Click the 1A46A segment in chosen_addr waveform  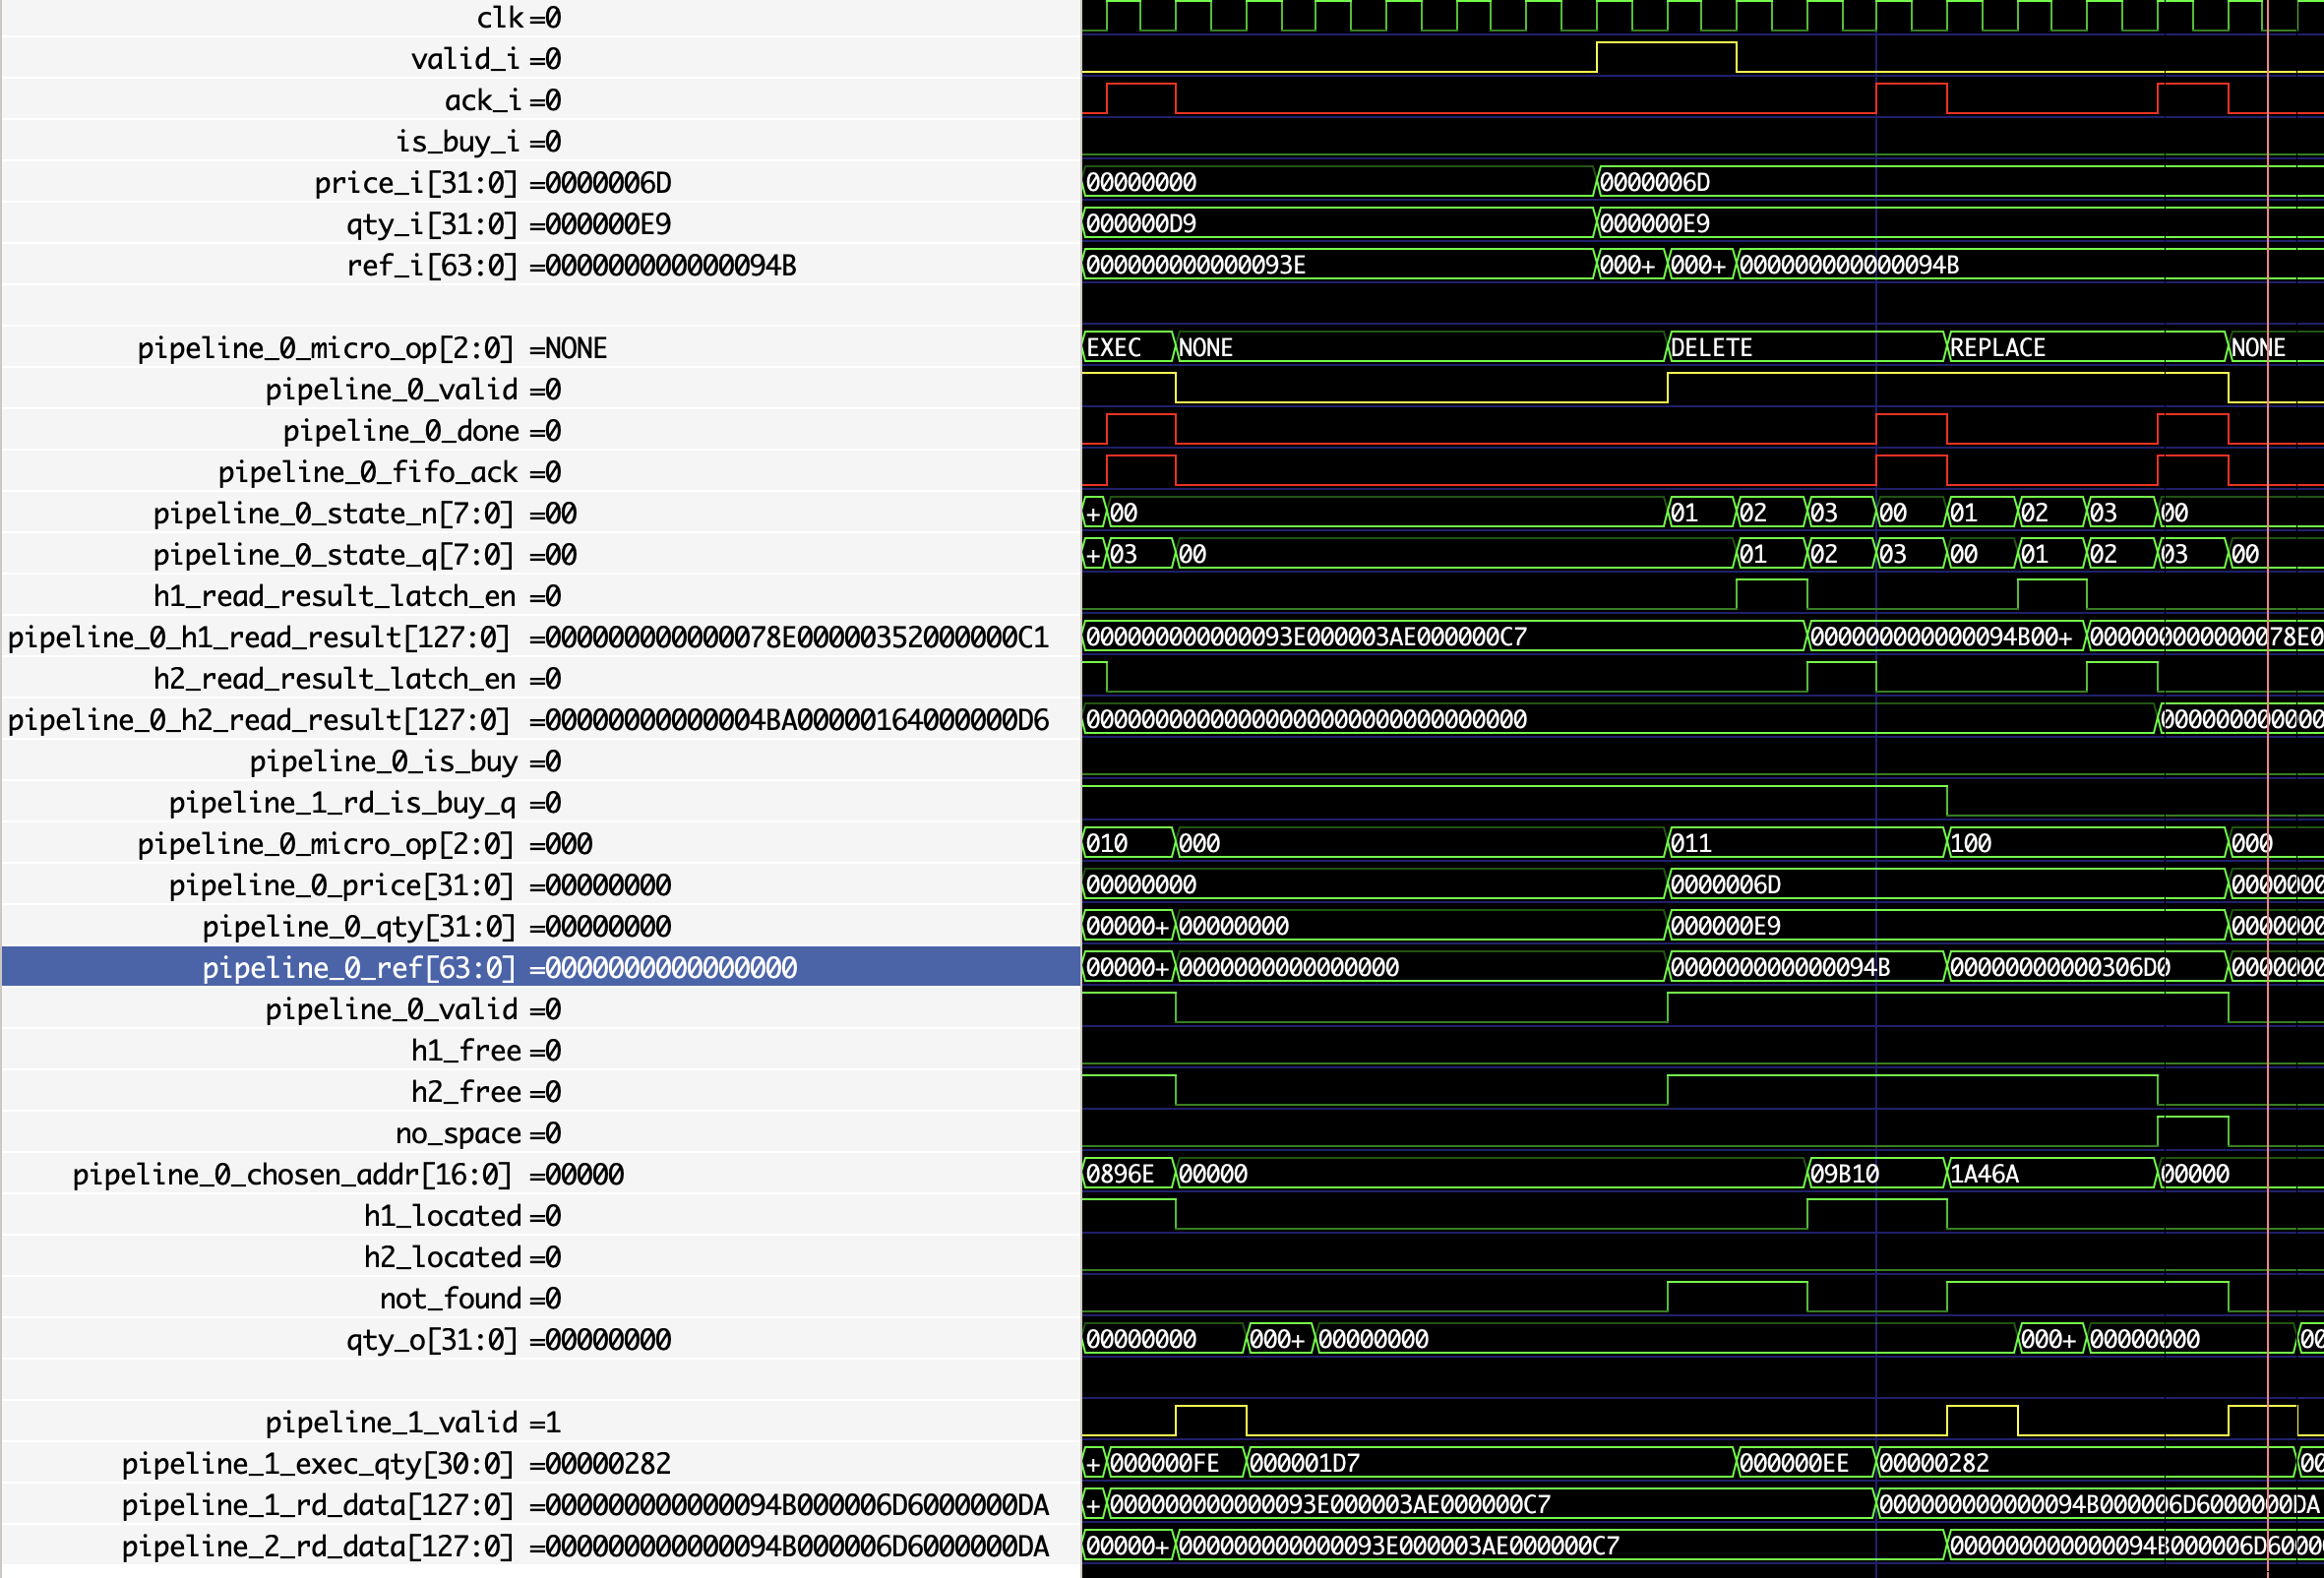point(2051,1174)
